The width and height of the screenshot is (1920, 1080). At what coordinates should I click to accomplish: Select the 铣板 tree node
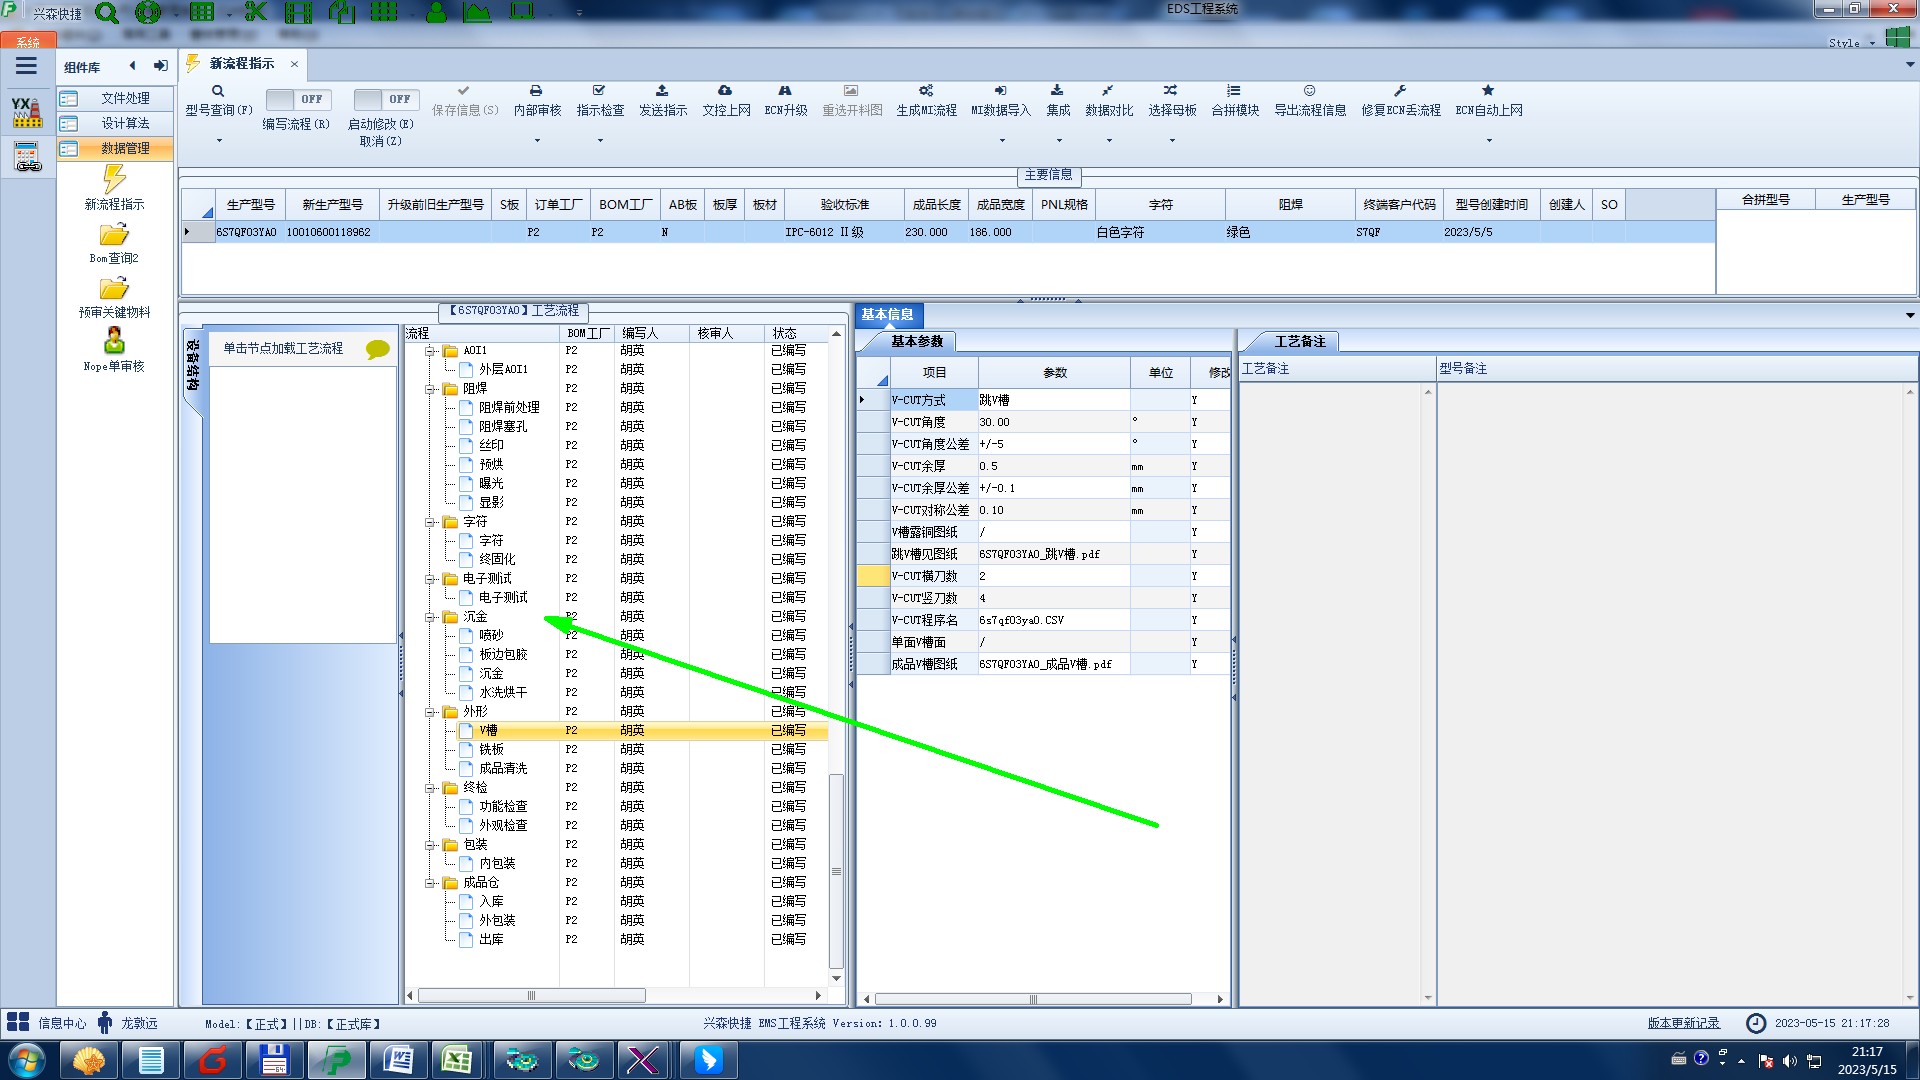point(491,750)
